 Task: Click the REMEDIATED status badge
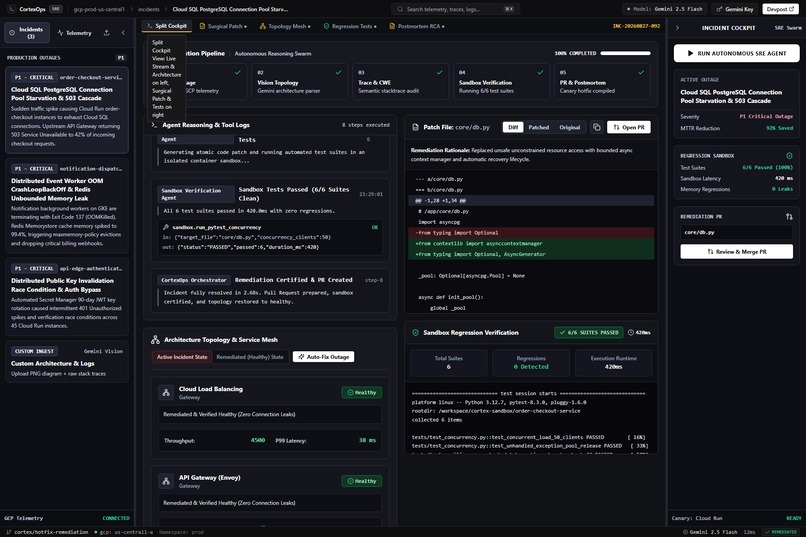pos(780,532)
